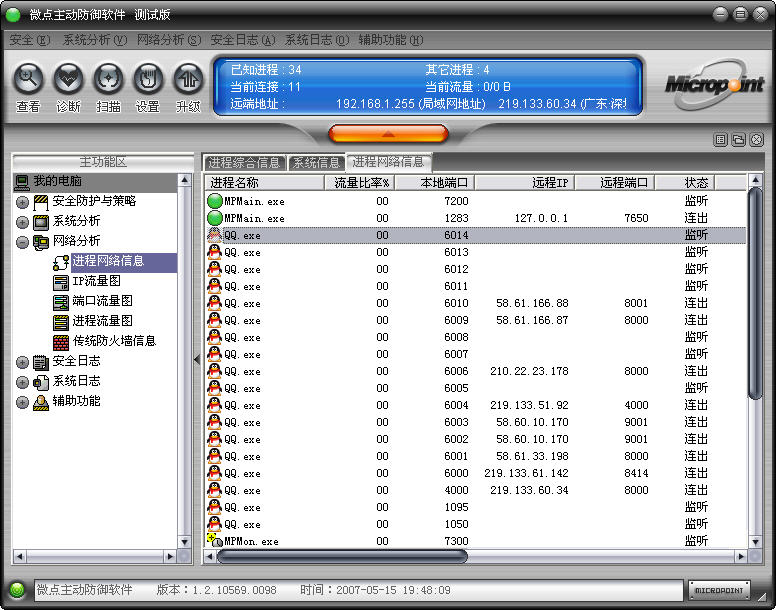
Task: Sort by 进程名称 column header
Action: [264, 183]
